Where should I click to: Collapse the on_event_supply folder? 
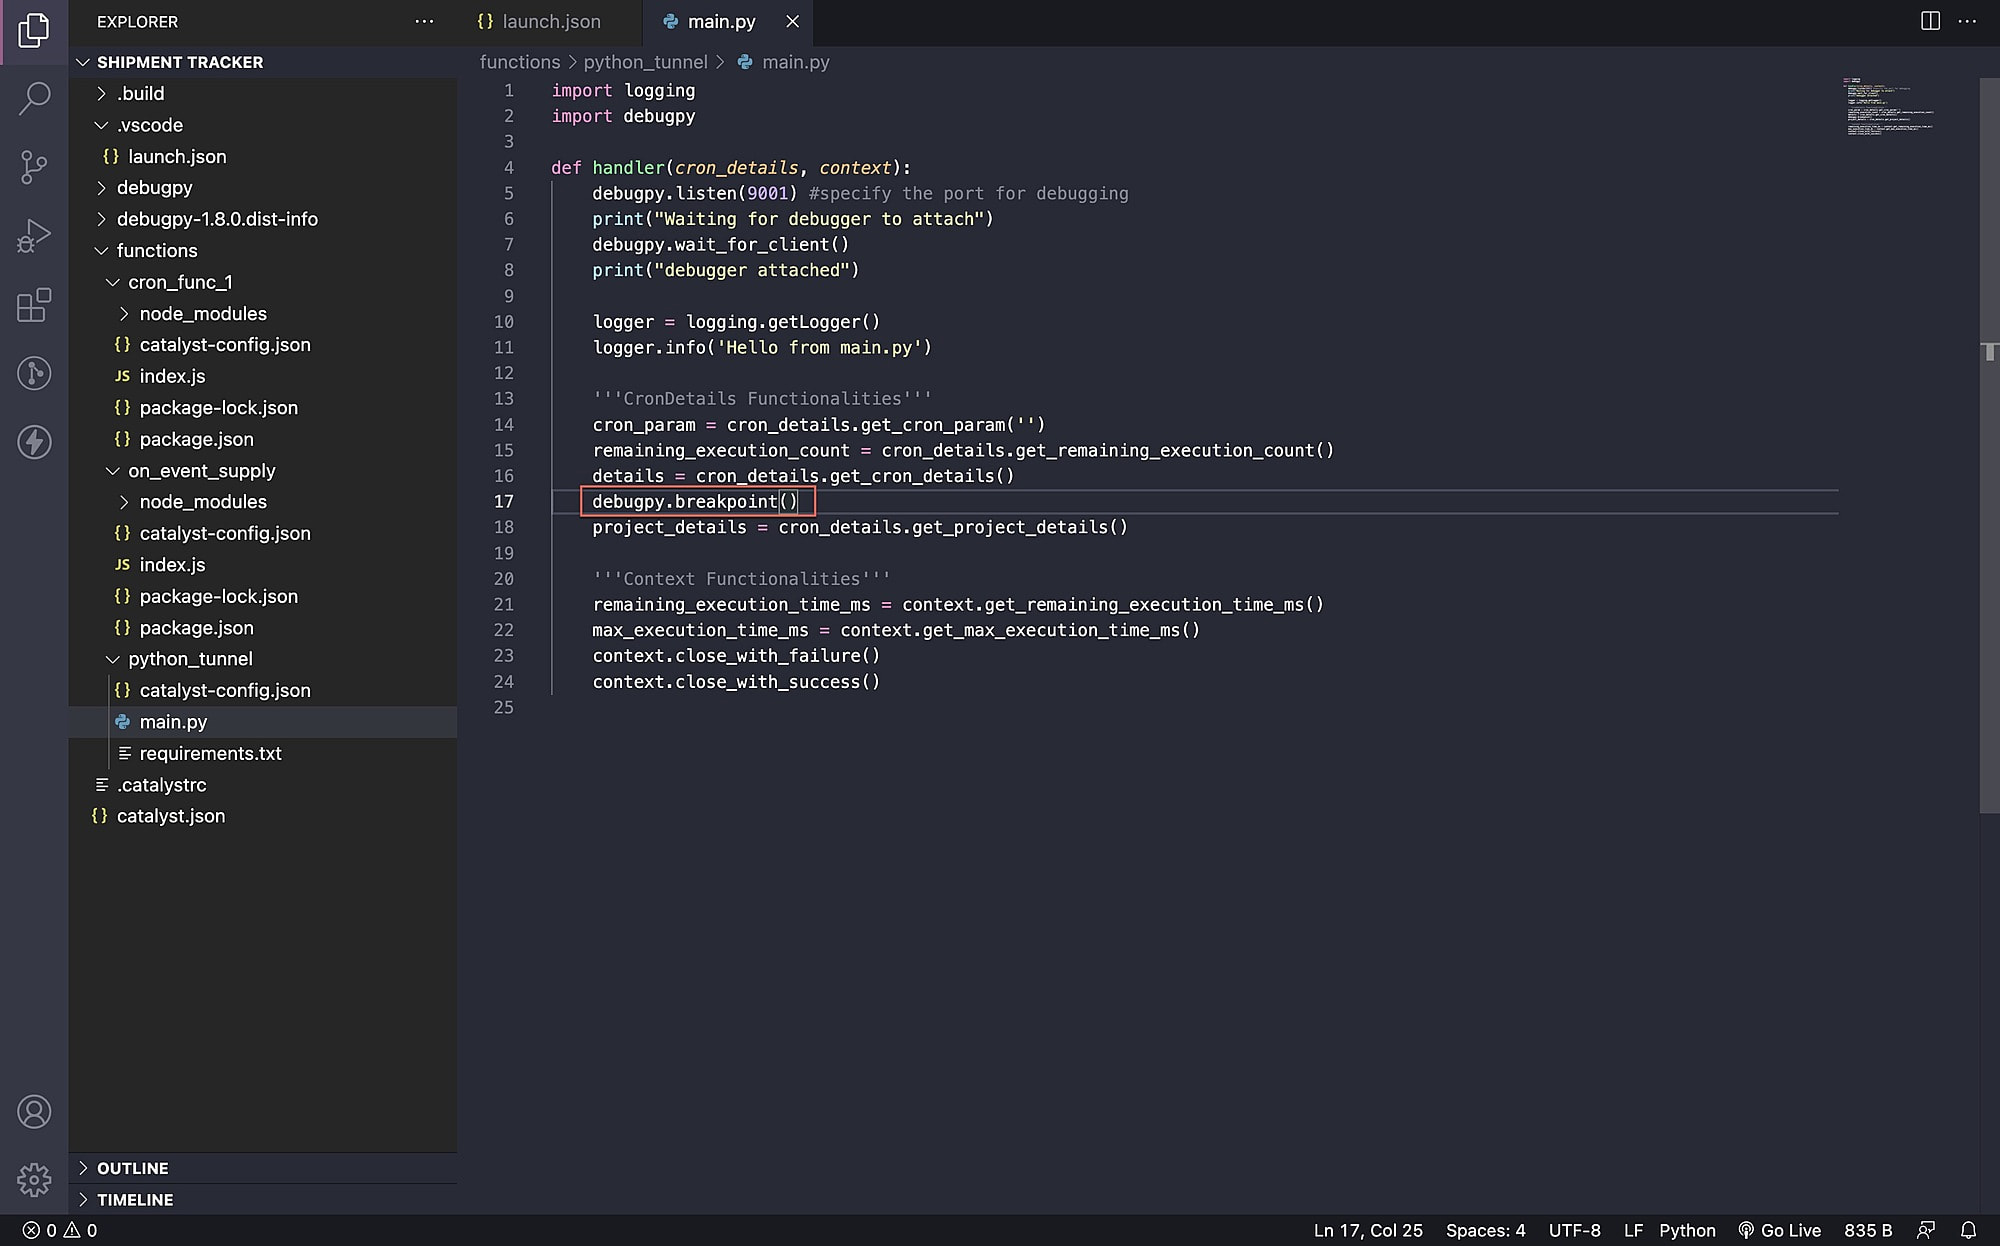[264, 470]
